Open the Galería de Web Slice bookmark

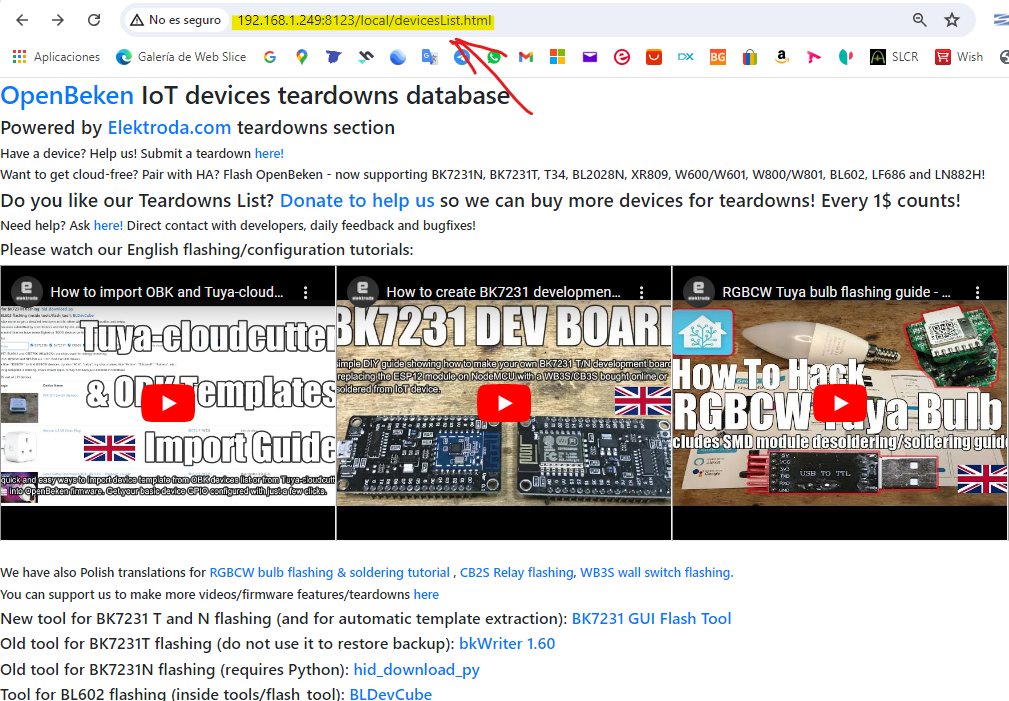pos(181,57)
